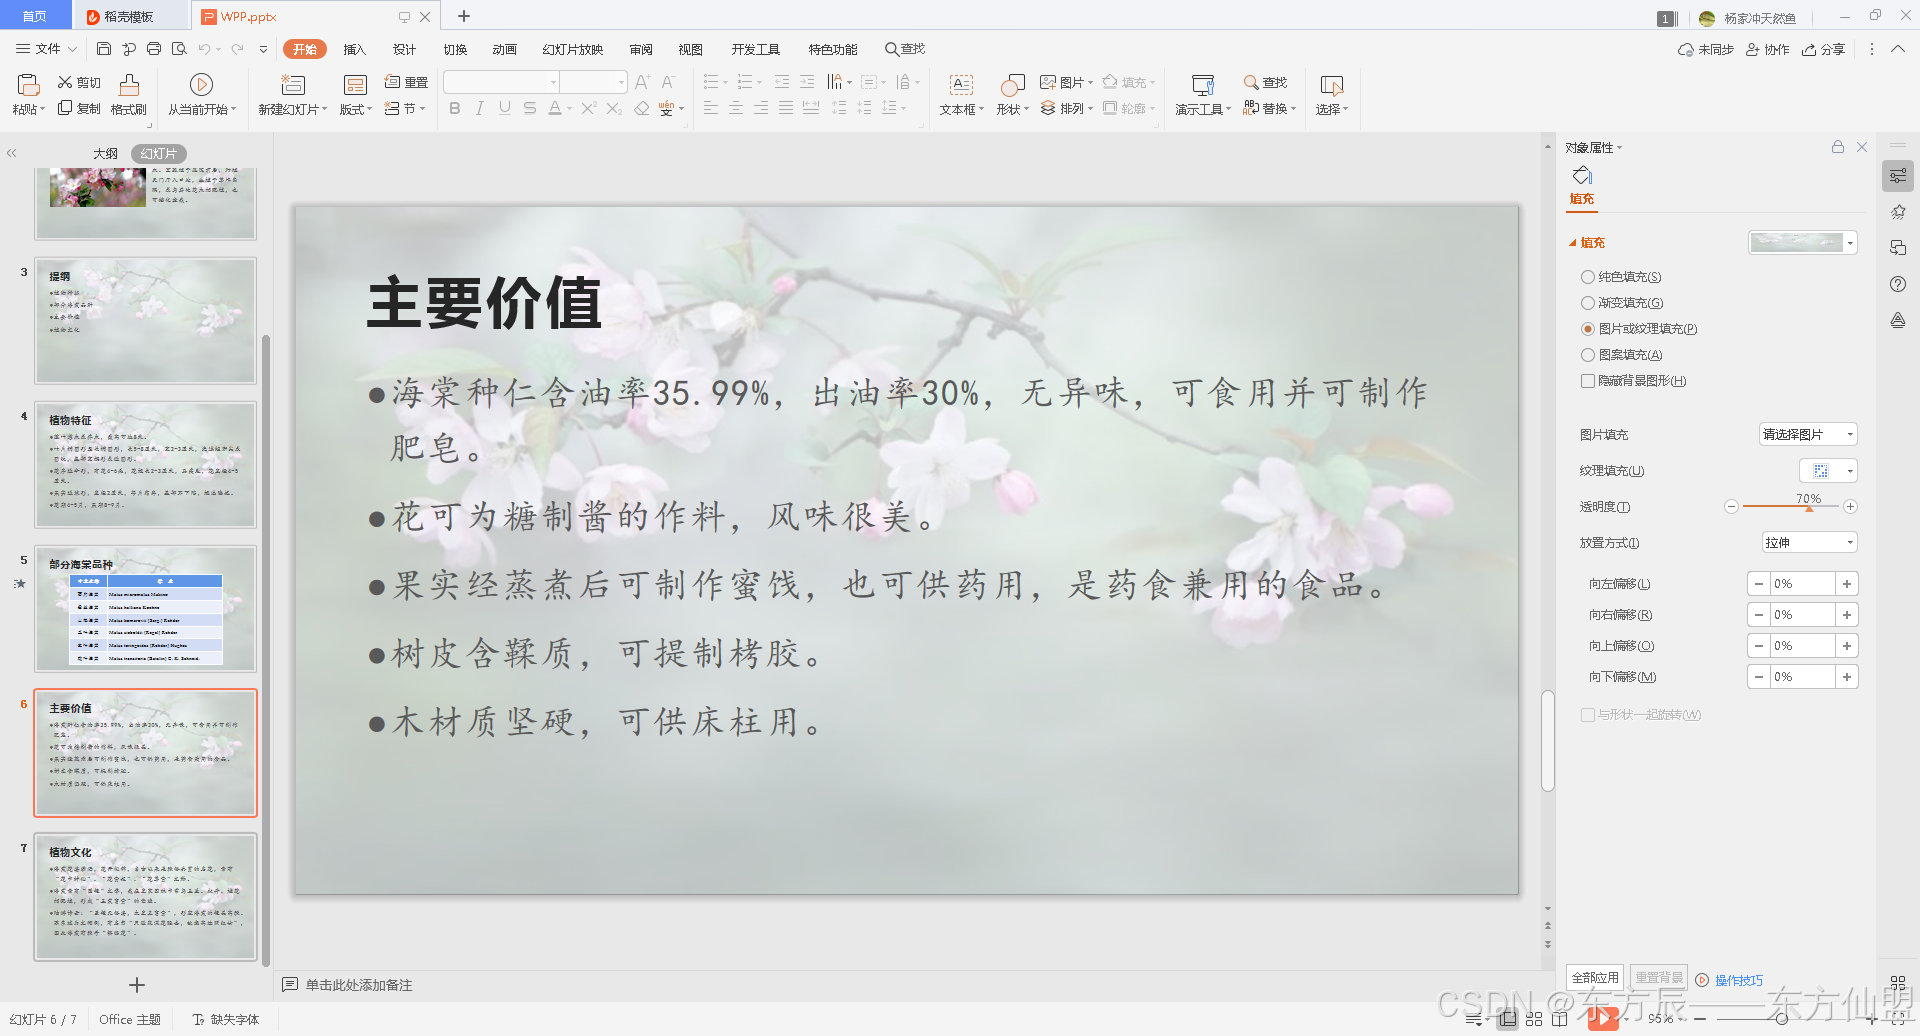
Task: Increment the downward offset (向下偏移) plus
Action: click(1847, 677)
